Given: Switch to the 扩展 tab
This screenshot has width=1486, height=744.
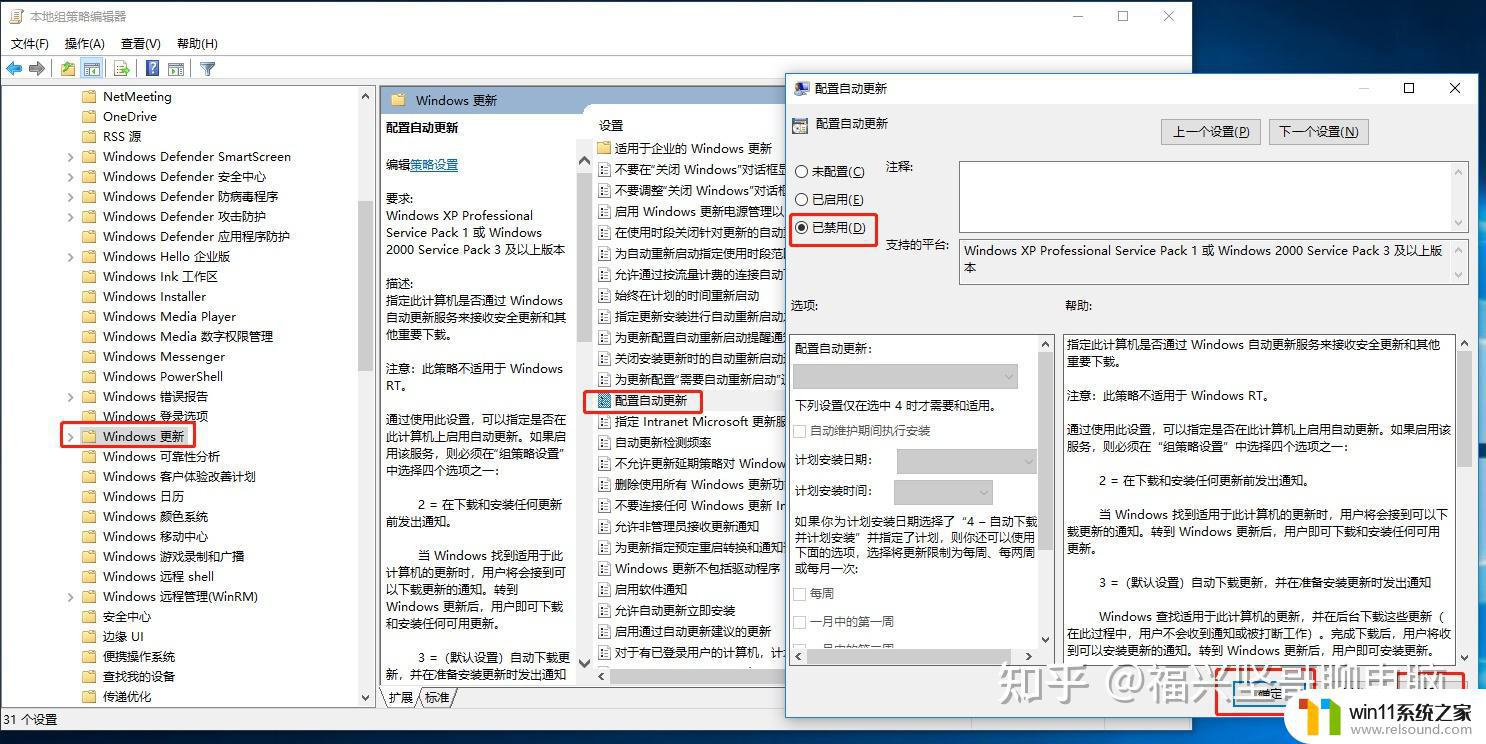Looking at the screenshot, I should 401,698.
